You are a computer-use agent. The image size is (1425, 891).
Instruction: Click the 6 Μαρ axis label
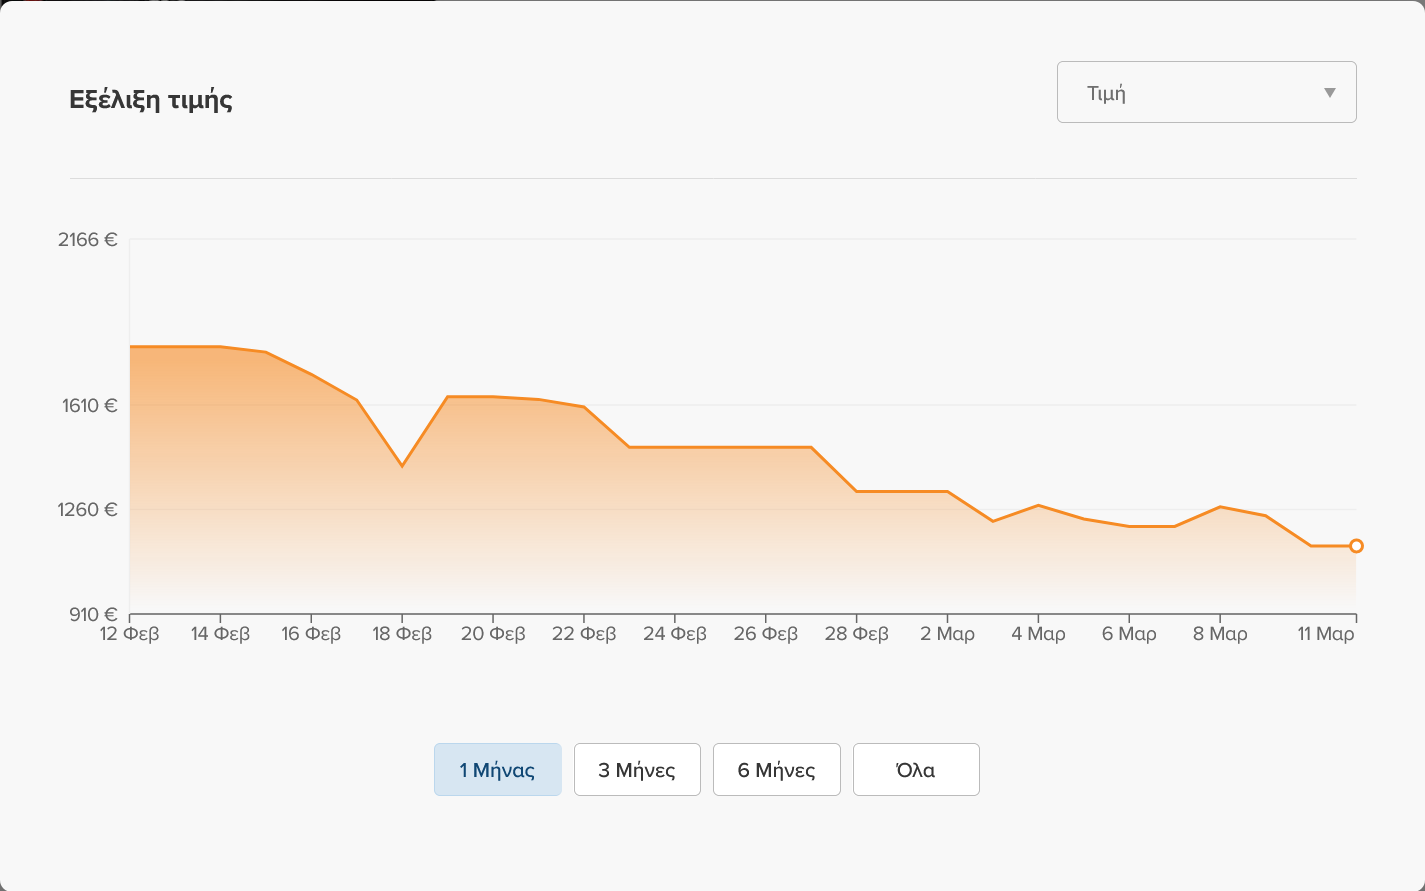[x=1129, y=634]
